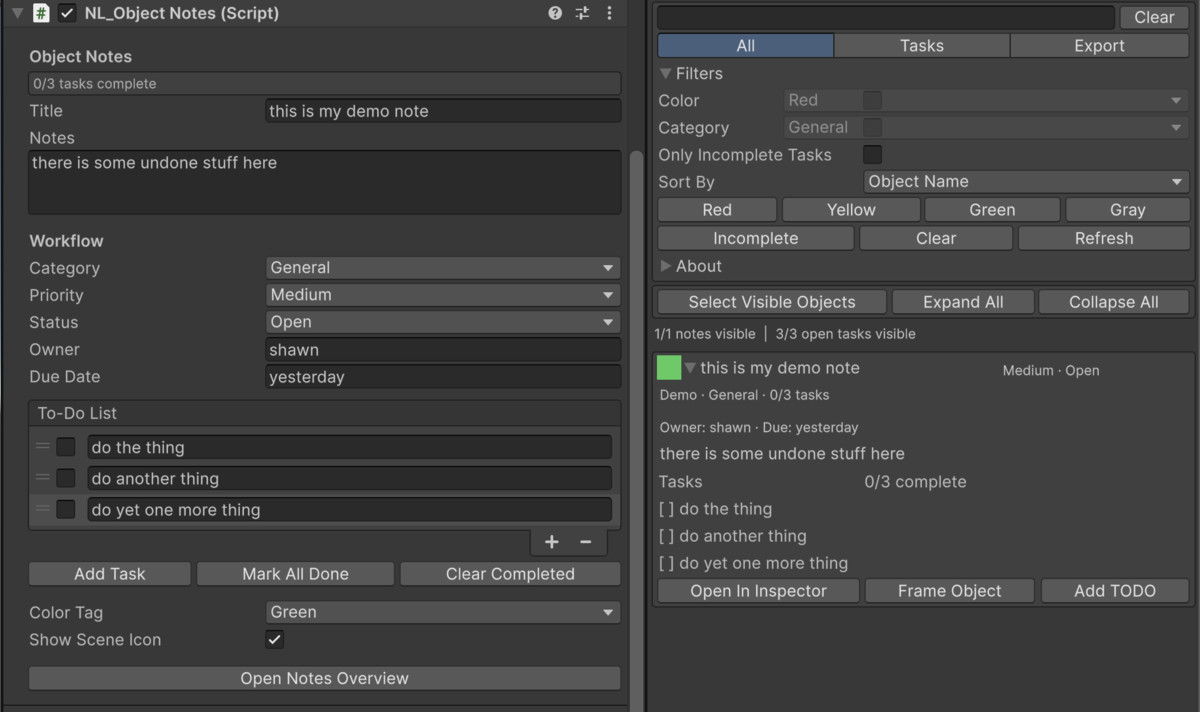This screenshot has width=1200, height=712.
Task: Click the Title field 'this is my demo note'
Action: click(443, 111)
